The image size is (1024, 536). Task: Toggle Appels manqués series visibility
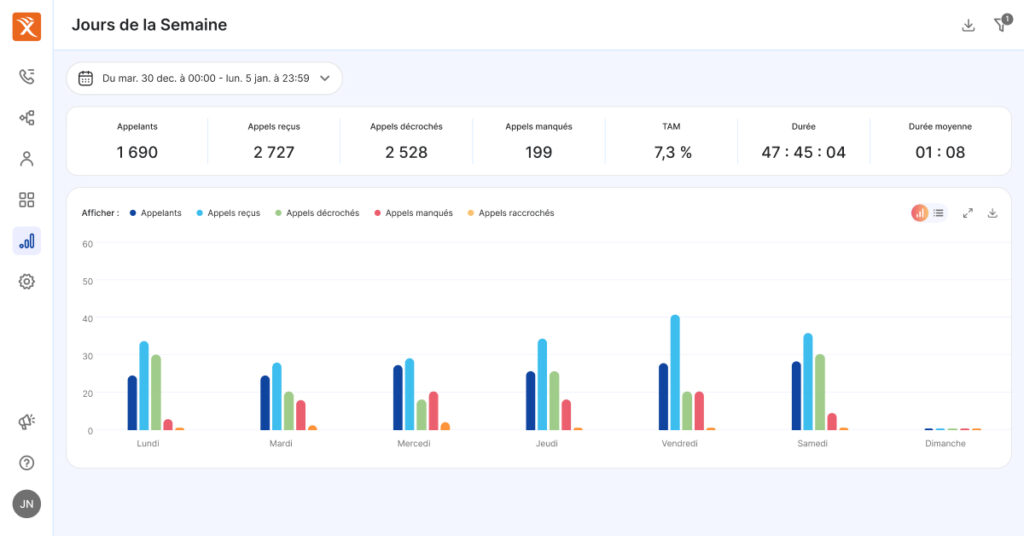pos(413,213)
